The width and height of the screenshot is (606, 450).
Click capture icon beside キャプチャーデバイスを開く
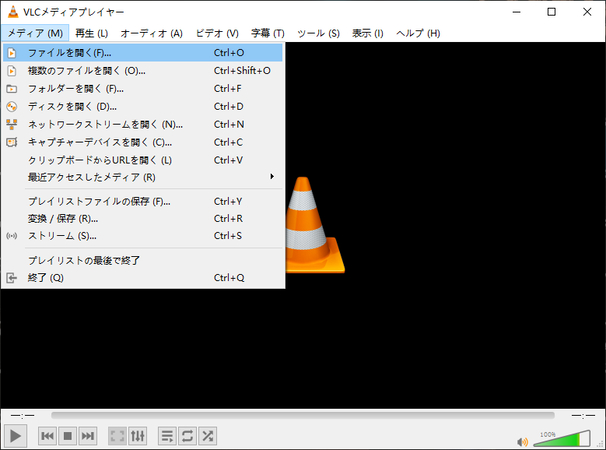tap(12, 142)
